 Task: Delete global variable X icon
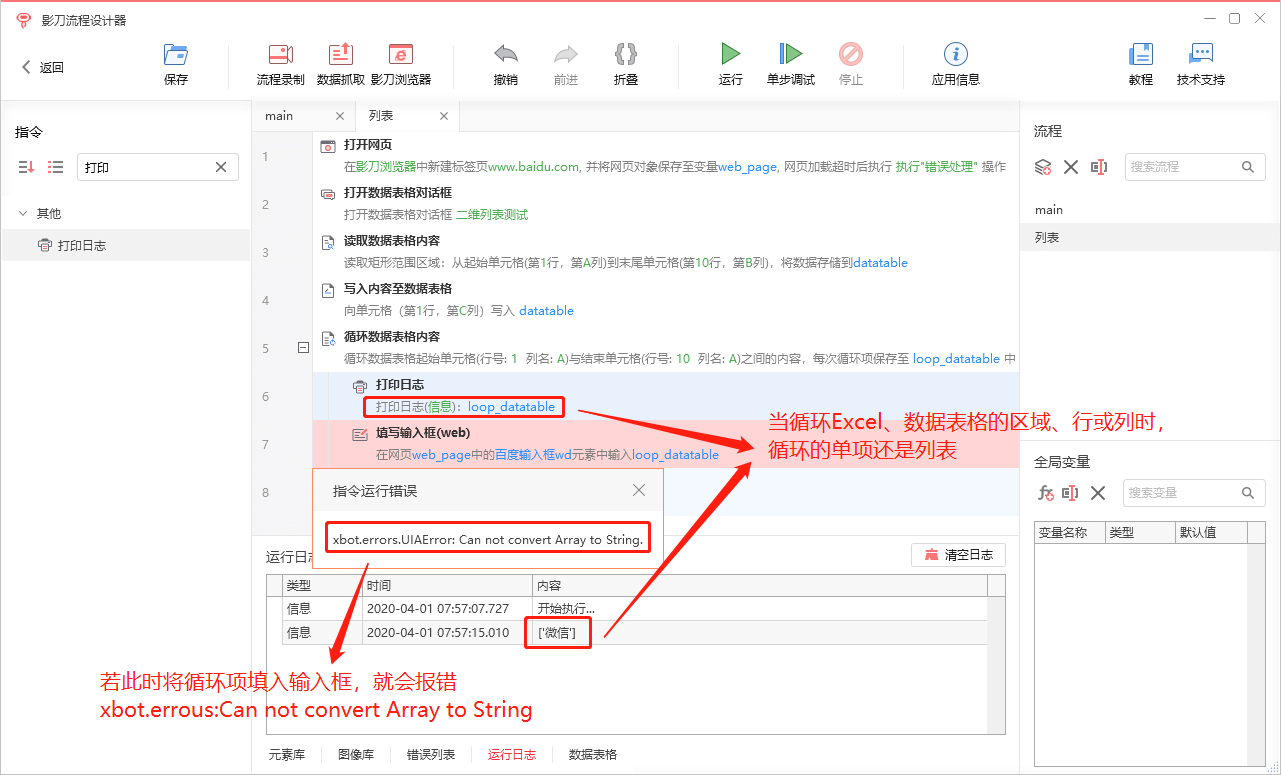pyautogui.click(x=1098, y=493)
